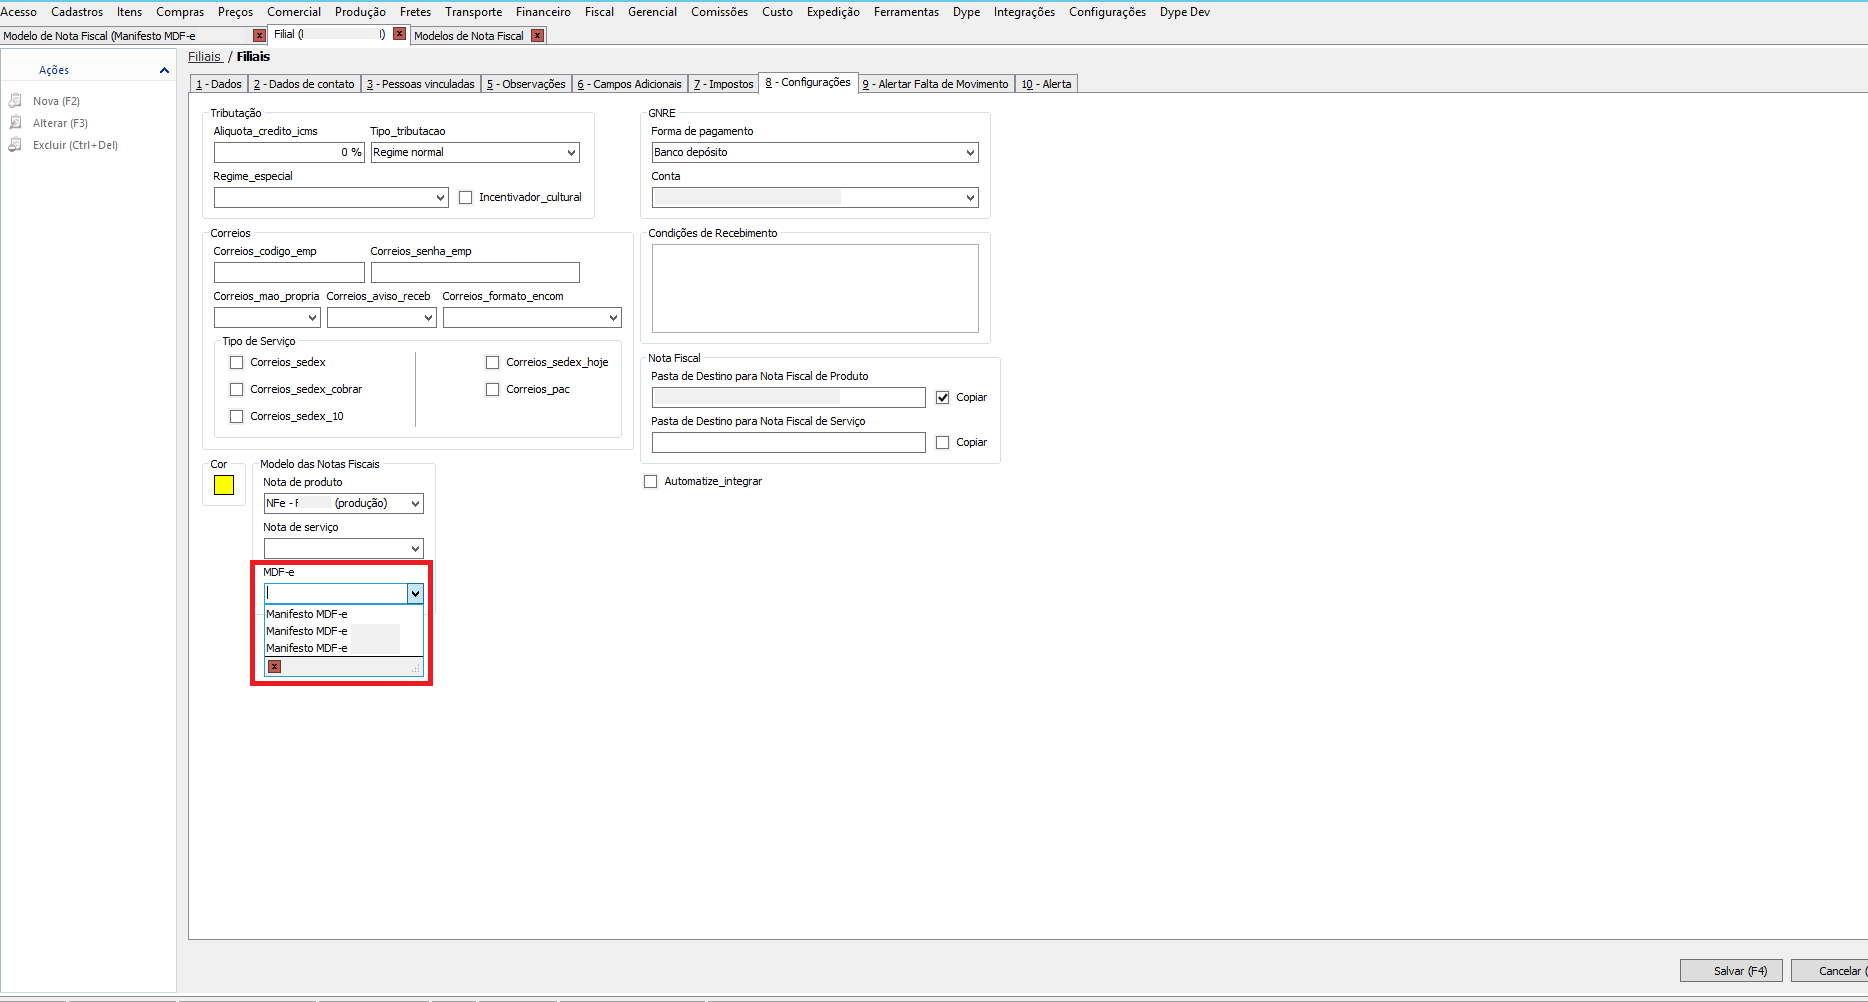Open the Dype Dev menu

coord(1185,12)
